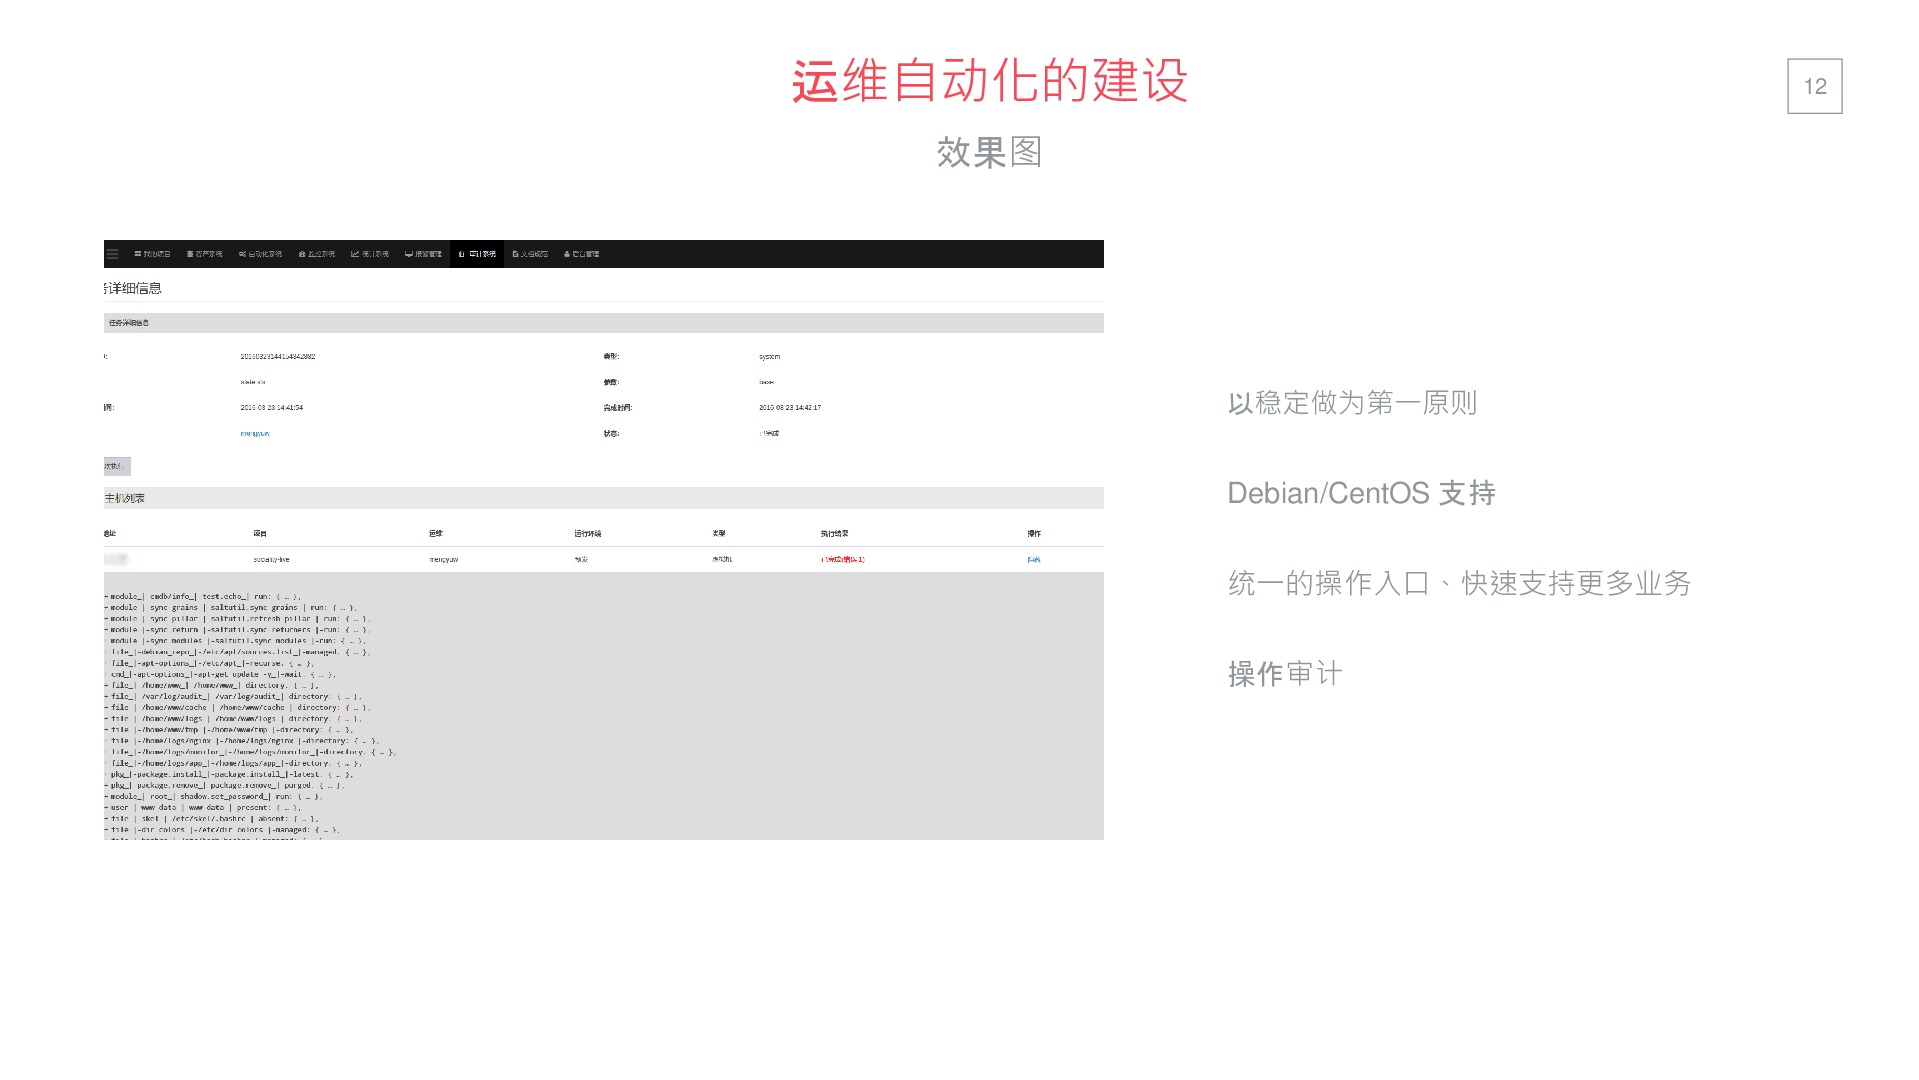Click the state.sls function value
Viewport: 1919px width, 1080px height.
click(x=253, y=382)
